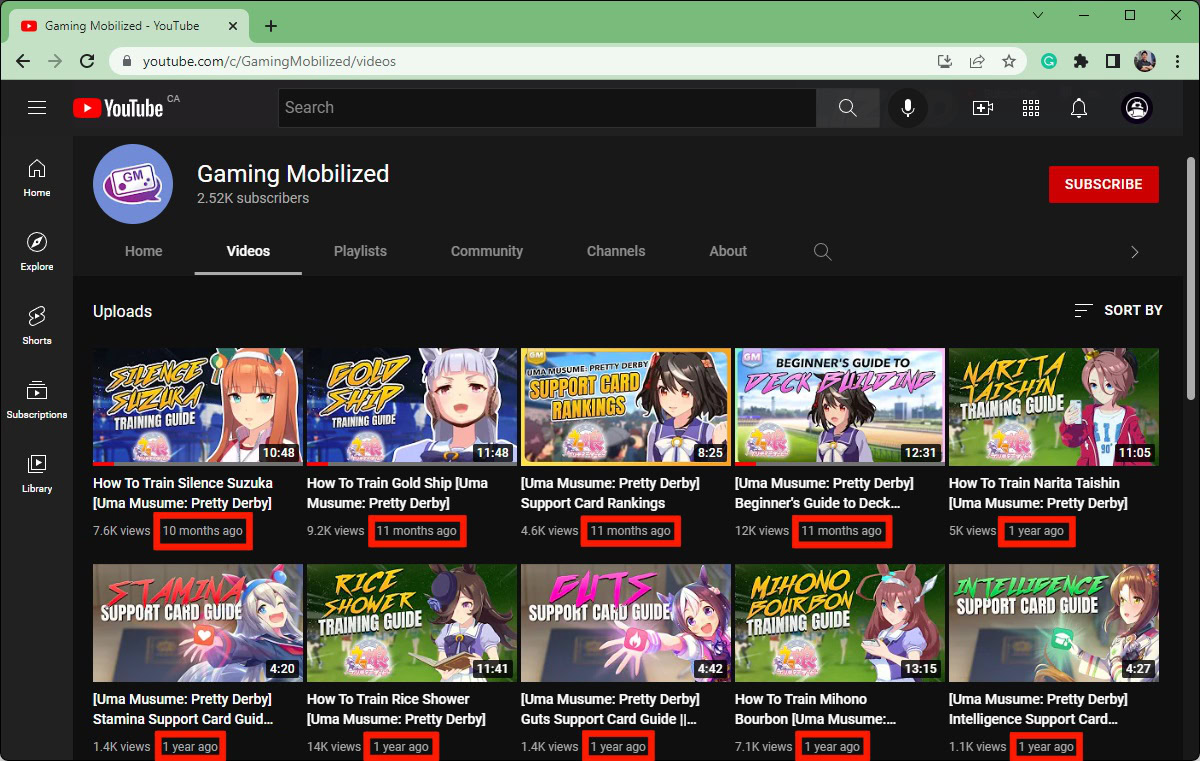Open the Create video camera icon
Image resolution: width=1200 pixels, height=761 pixels.
click(983, 108)
